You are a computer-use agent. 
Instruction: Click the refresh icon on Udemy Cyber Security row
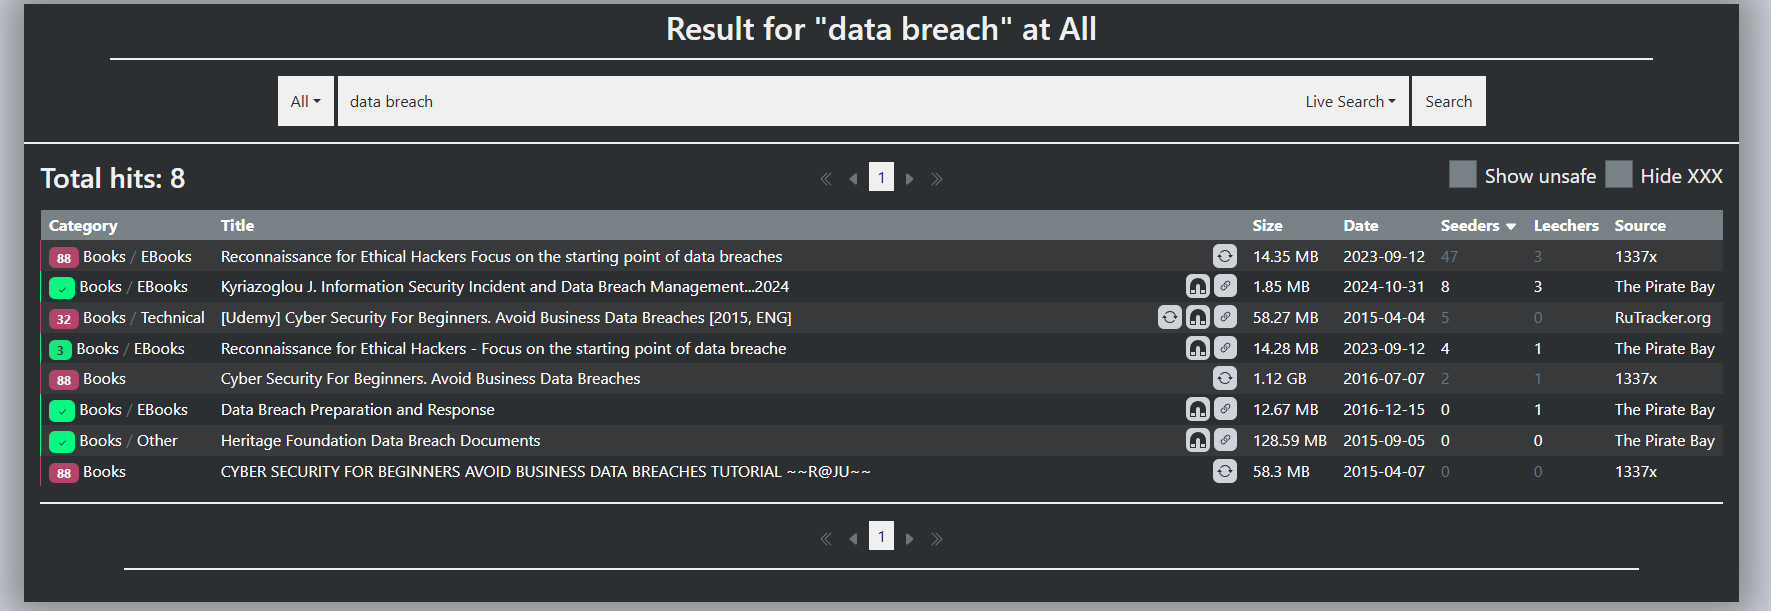[1169, 317]
